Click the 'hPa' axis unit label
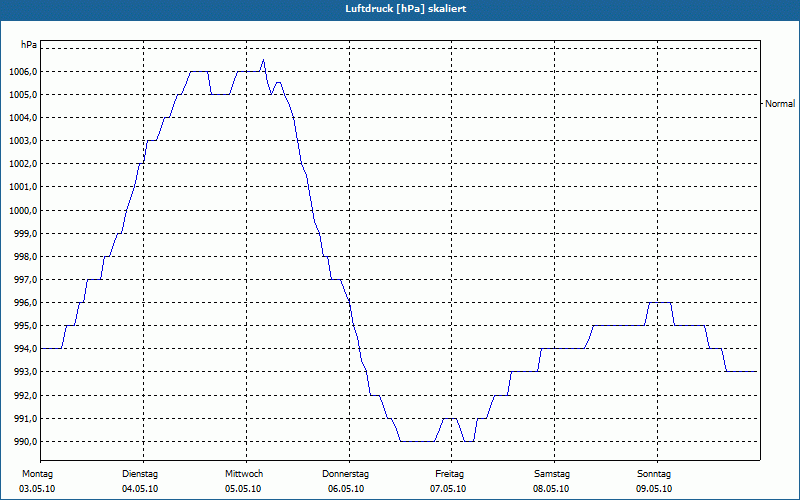 tap(29, 45)
